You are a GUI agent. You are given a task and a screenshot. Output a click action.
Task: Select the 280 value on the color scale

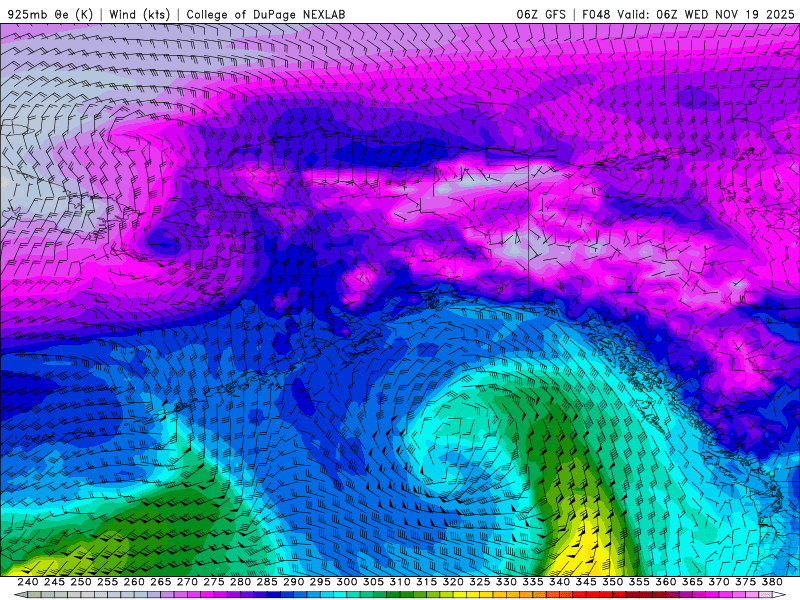pyautogui.click(x=240, y=582)
